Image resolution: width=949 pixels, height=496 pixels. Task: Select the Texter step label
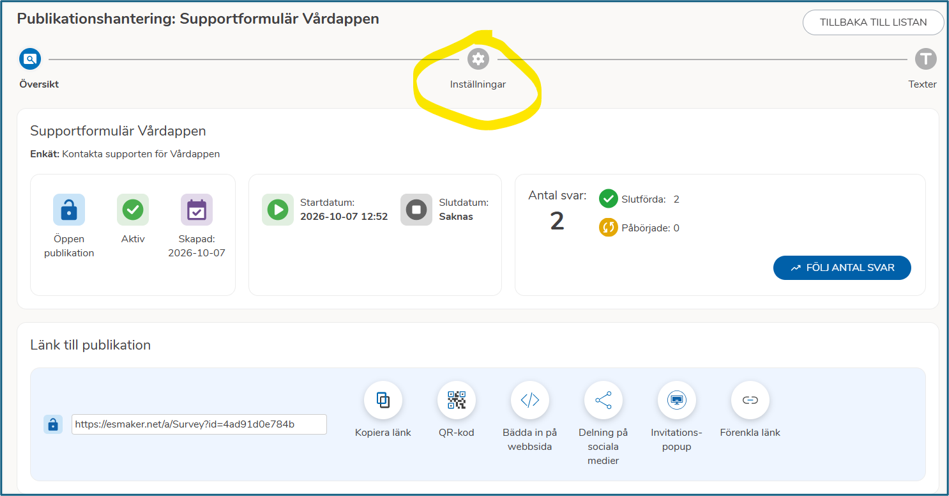pos(922,84)
